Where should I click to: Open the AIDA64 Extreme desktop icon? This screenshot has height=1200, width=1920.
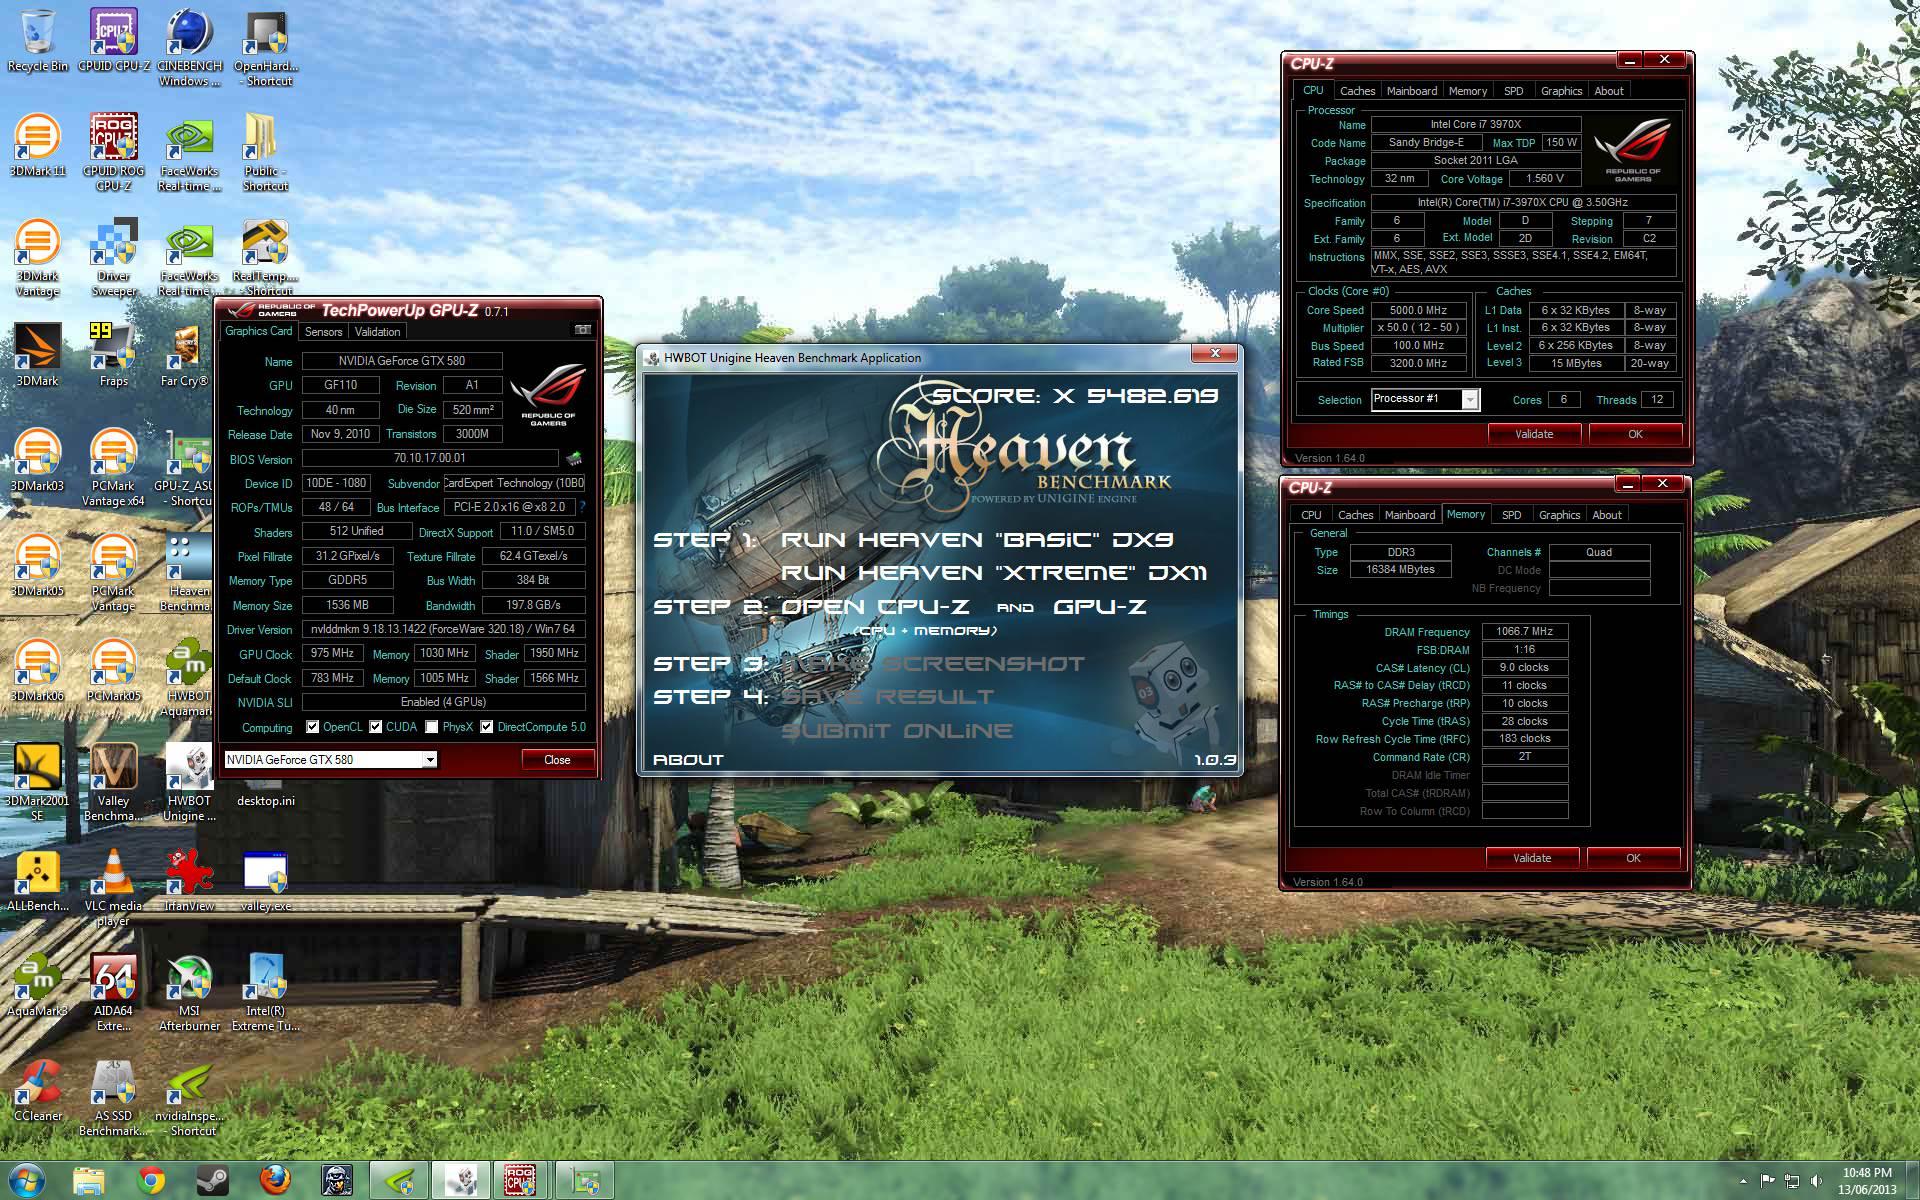click(113, 992)
